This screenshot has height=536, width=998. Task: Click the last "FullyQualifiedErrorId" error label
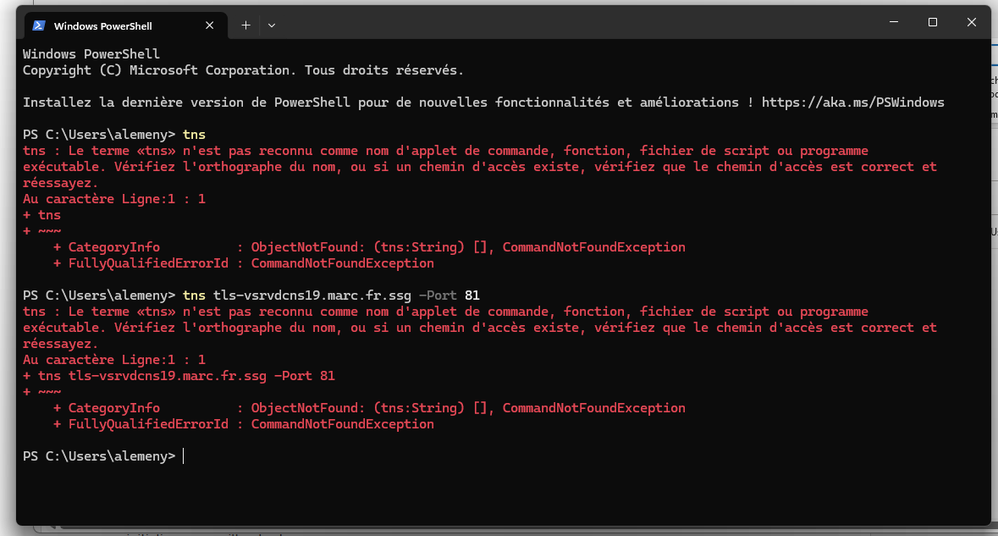144,424
